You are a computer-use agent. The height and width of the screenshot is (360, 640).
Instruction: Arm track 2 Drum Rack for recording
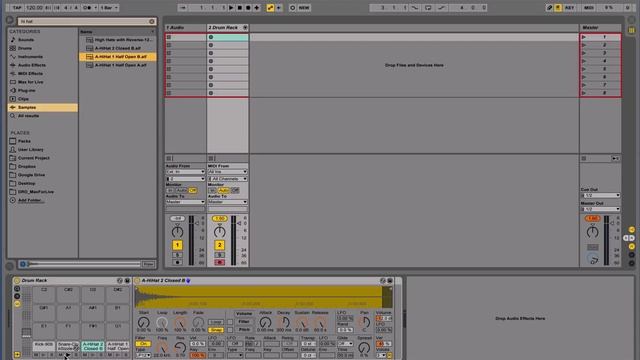coord(219,262)
